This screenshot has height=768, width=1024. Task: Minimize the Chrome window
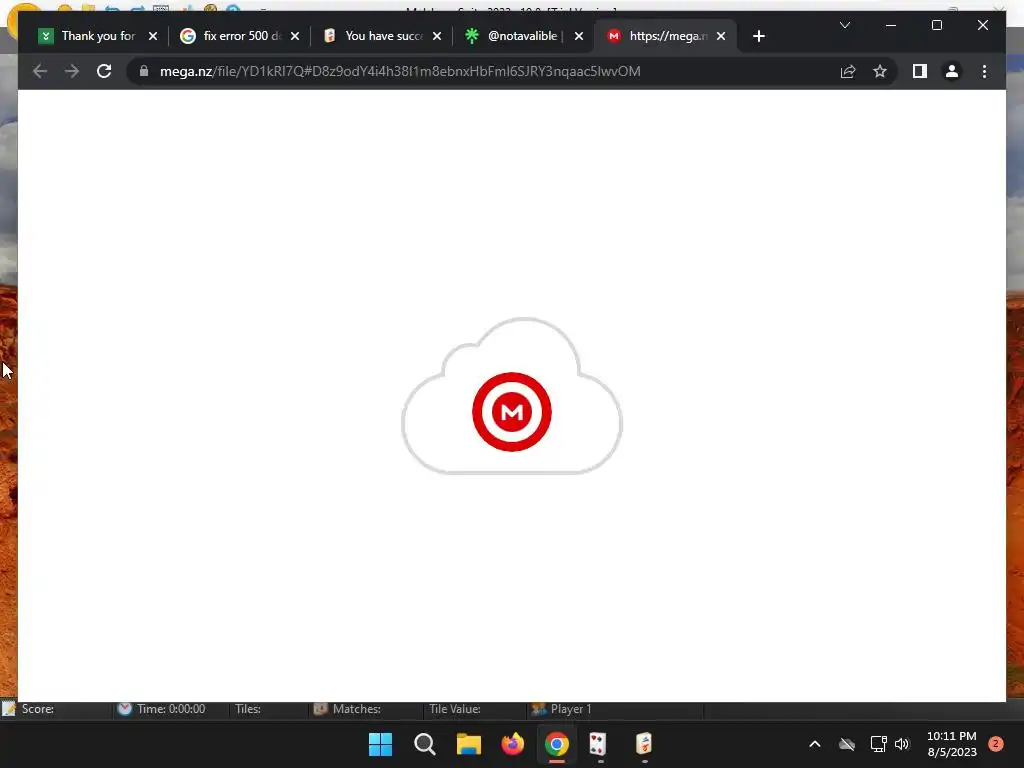(x=891, y=25)
